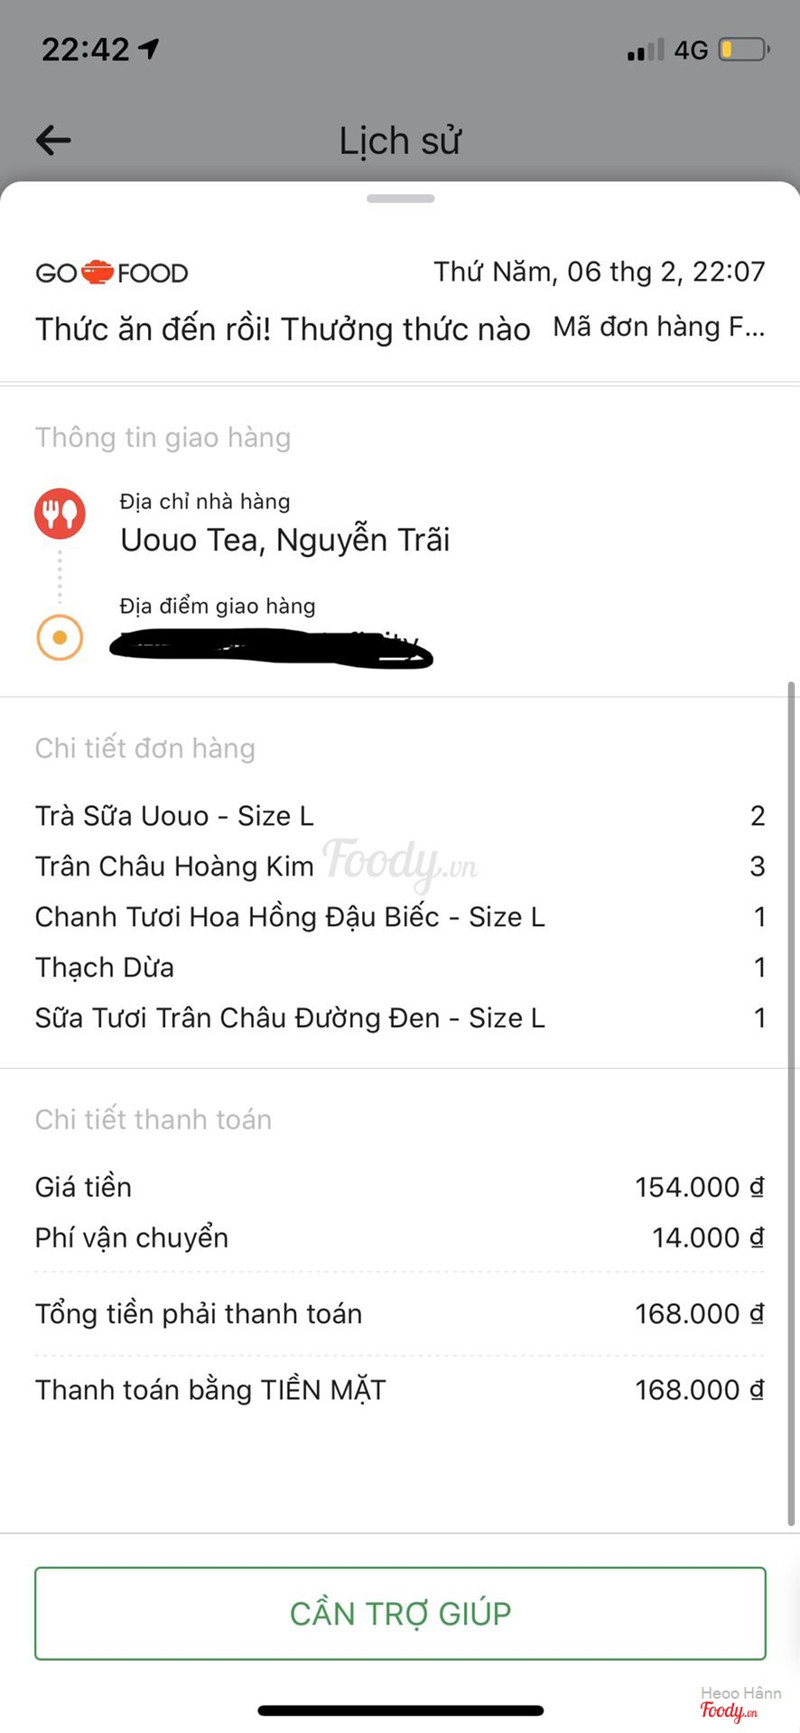Select the Trân Châu Hoàng Kim item

(x=175, y=866)
